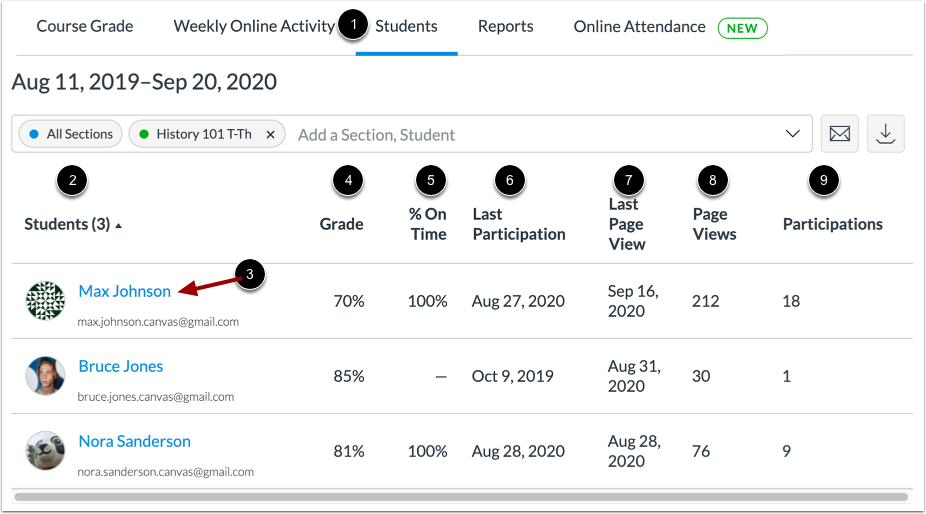The image size is (926, 514).
Task: Click the All Sections filter tag
Action: 70,134
